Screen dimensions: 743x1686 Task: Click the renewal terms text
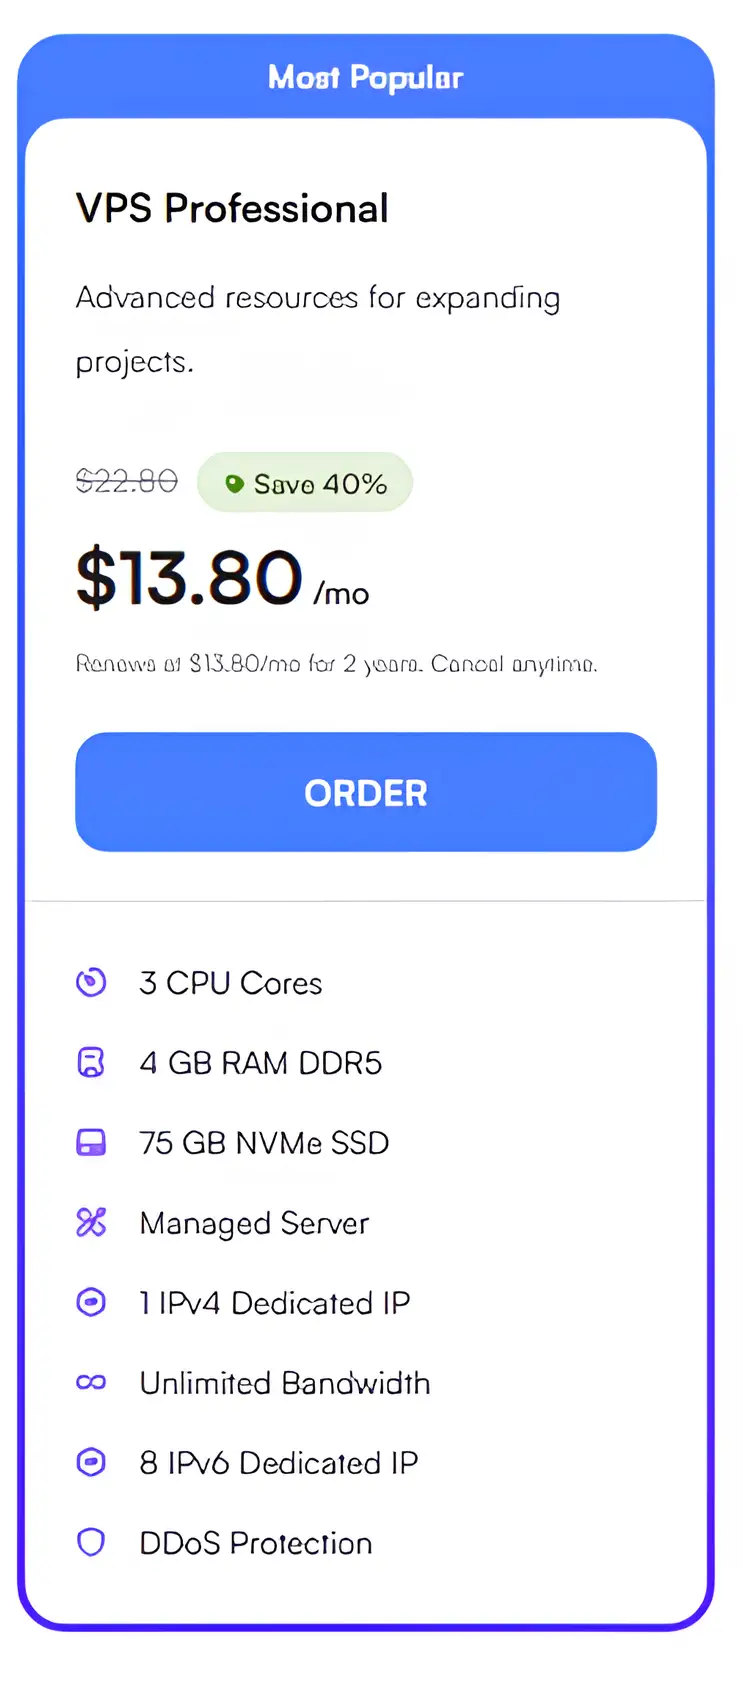pos(336,664)
